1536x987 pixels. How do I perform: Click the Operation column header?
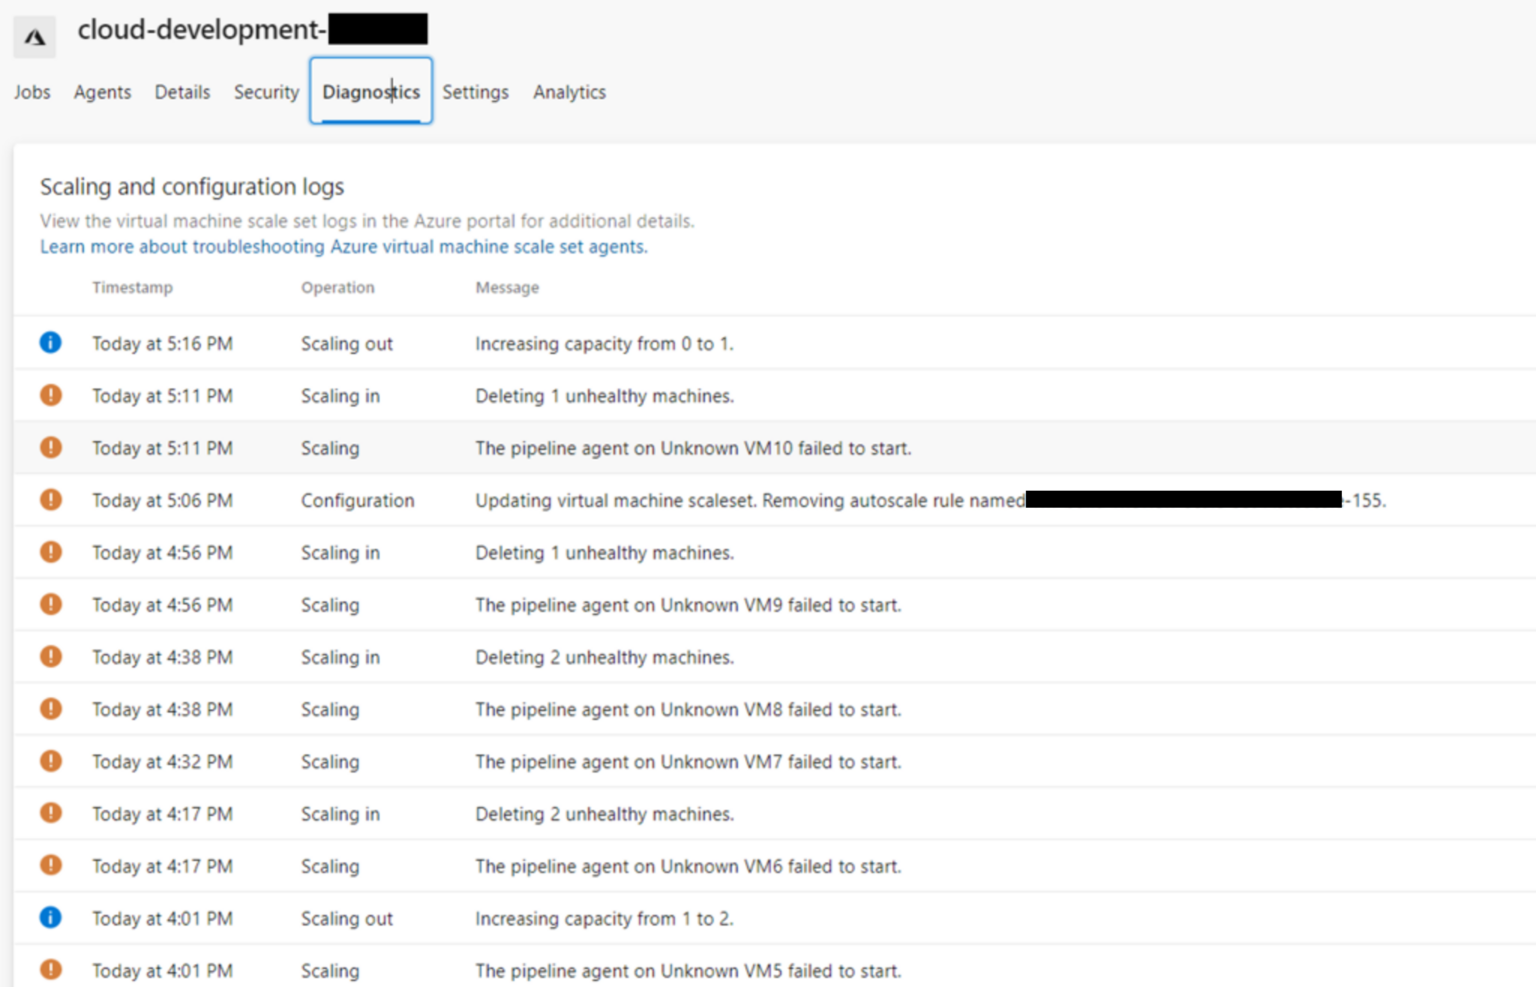(337, 288)
